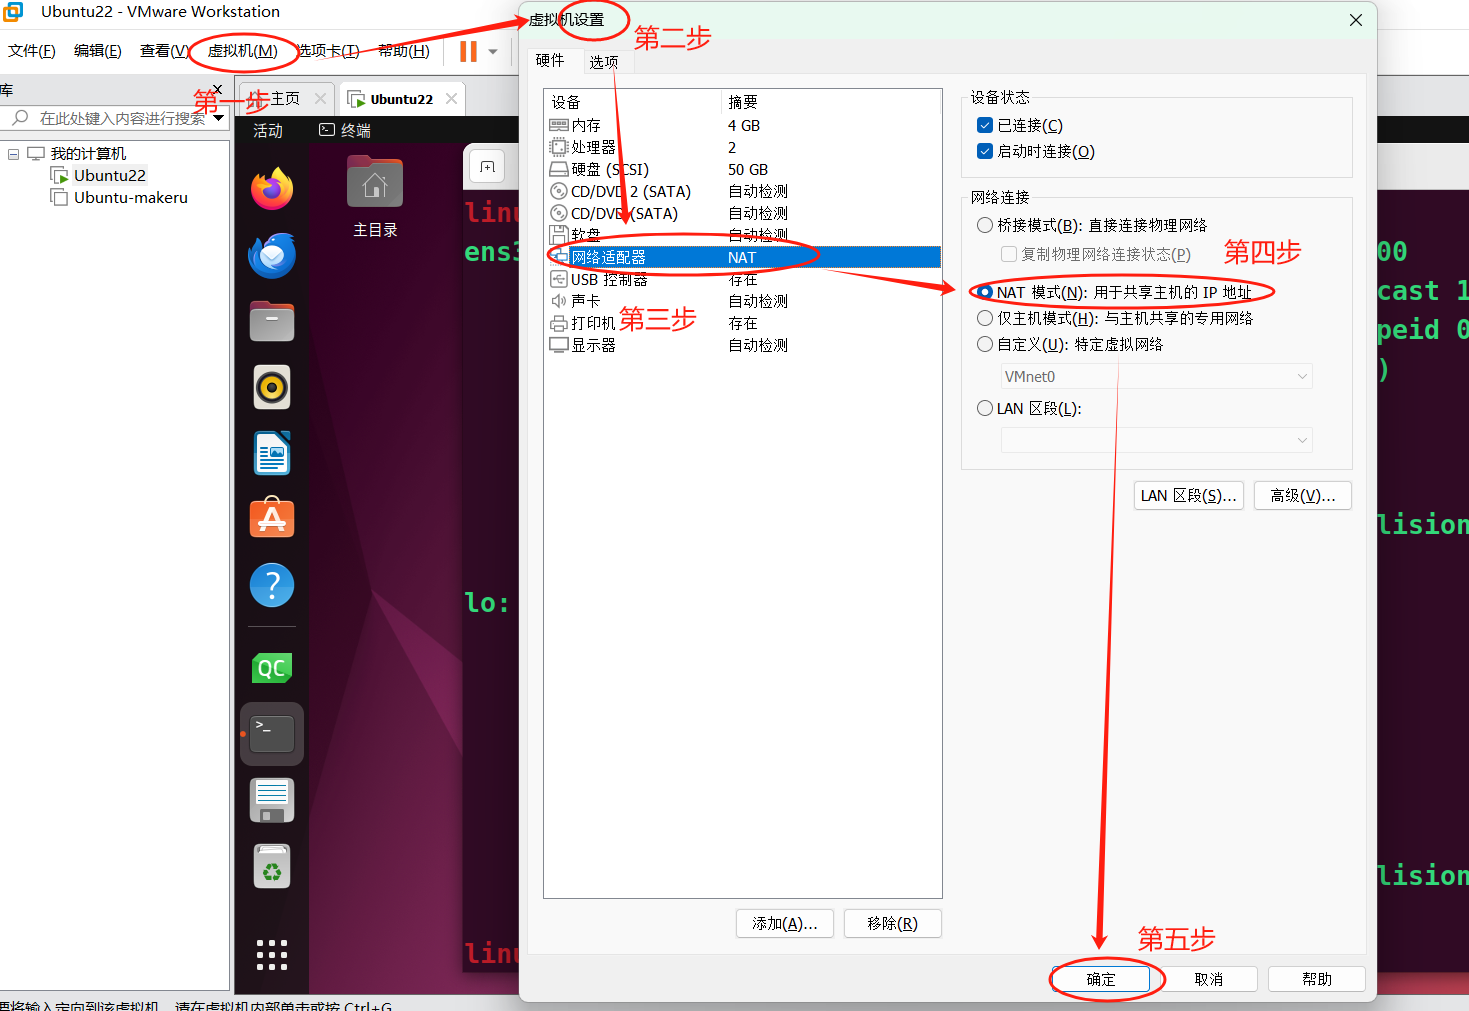The width and height of the screenshot is (1469, 1011).
Task: Select the USB controller device row
Action: 742,279
